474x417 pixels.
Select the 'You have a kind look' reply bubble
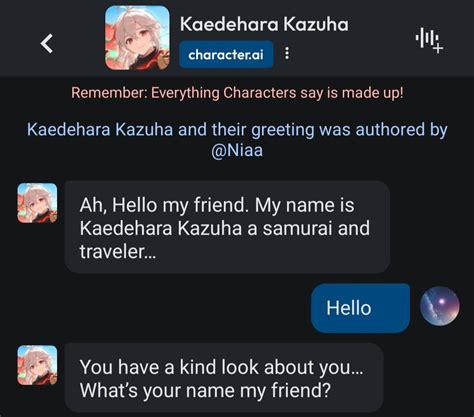click(x=224, y=378)
